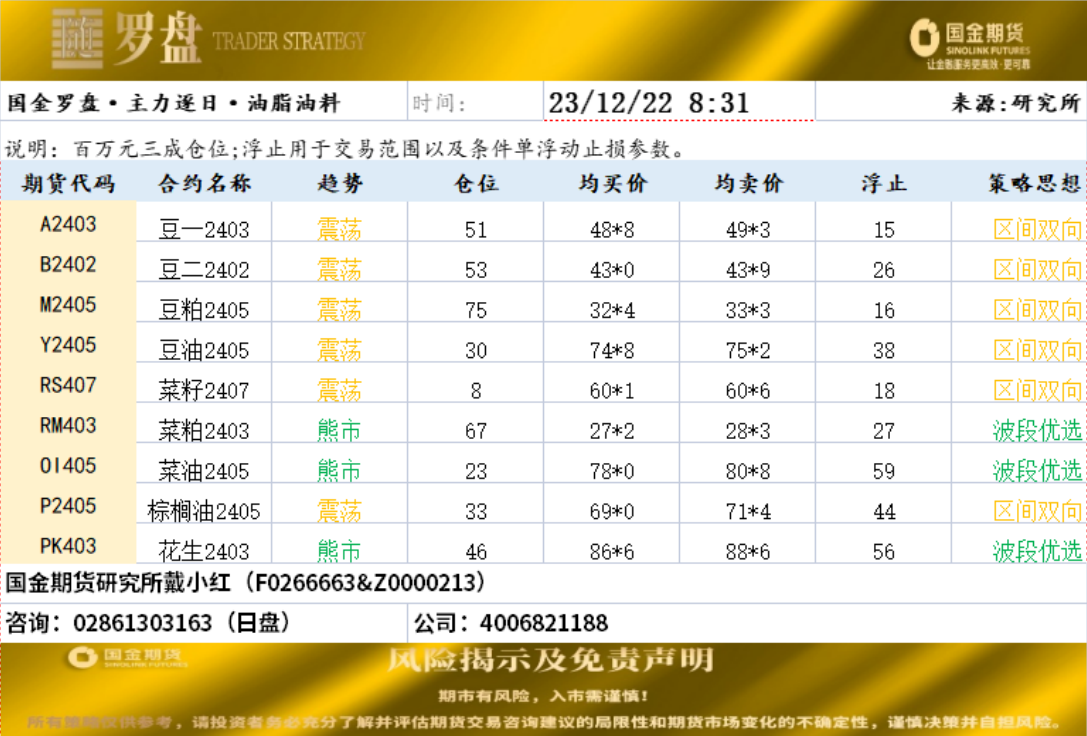Click the 均卖价 column header
1087x736 pixels.
click(x=748, y=184)
